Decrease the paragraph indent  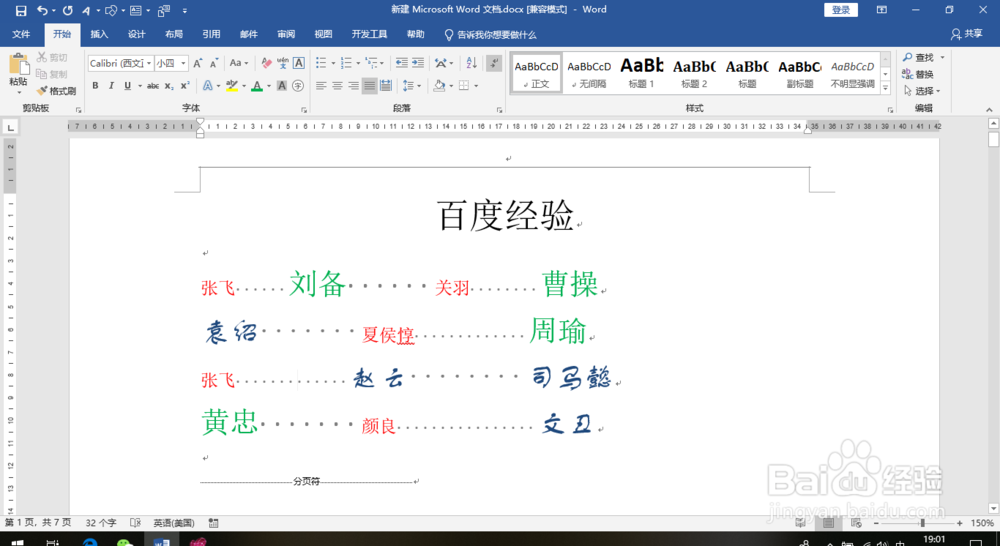(x=401, y=63)
